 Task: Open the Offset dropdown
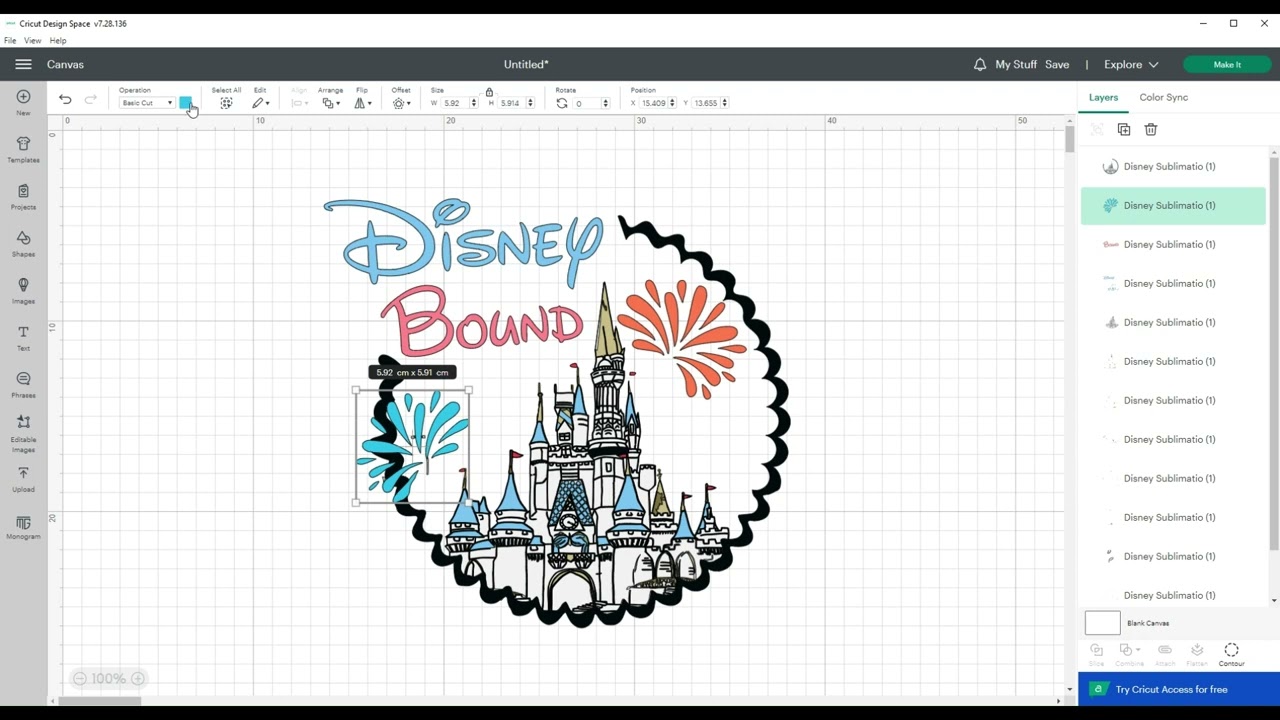click(401, 103)
